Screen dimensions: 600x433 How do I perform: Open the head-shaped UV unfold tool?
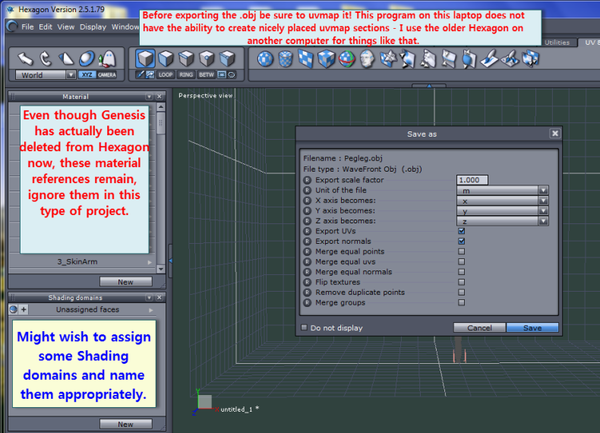click(x=367, y=59)
